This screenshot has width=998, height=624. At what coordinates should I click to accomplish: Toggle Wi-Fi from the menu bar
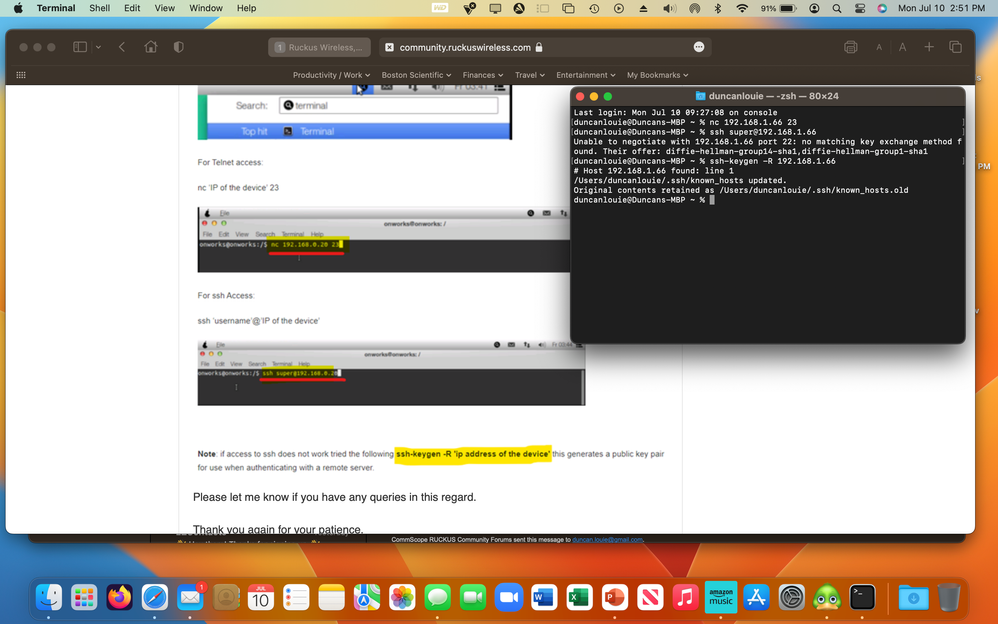(741, 8)
